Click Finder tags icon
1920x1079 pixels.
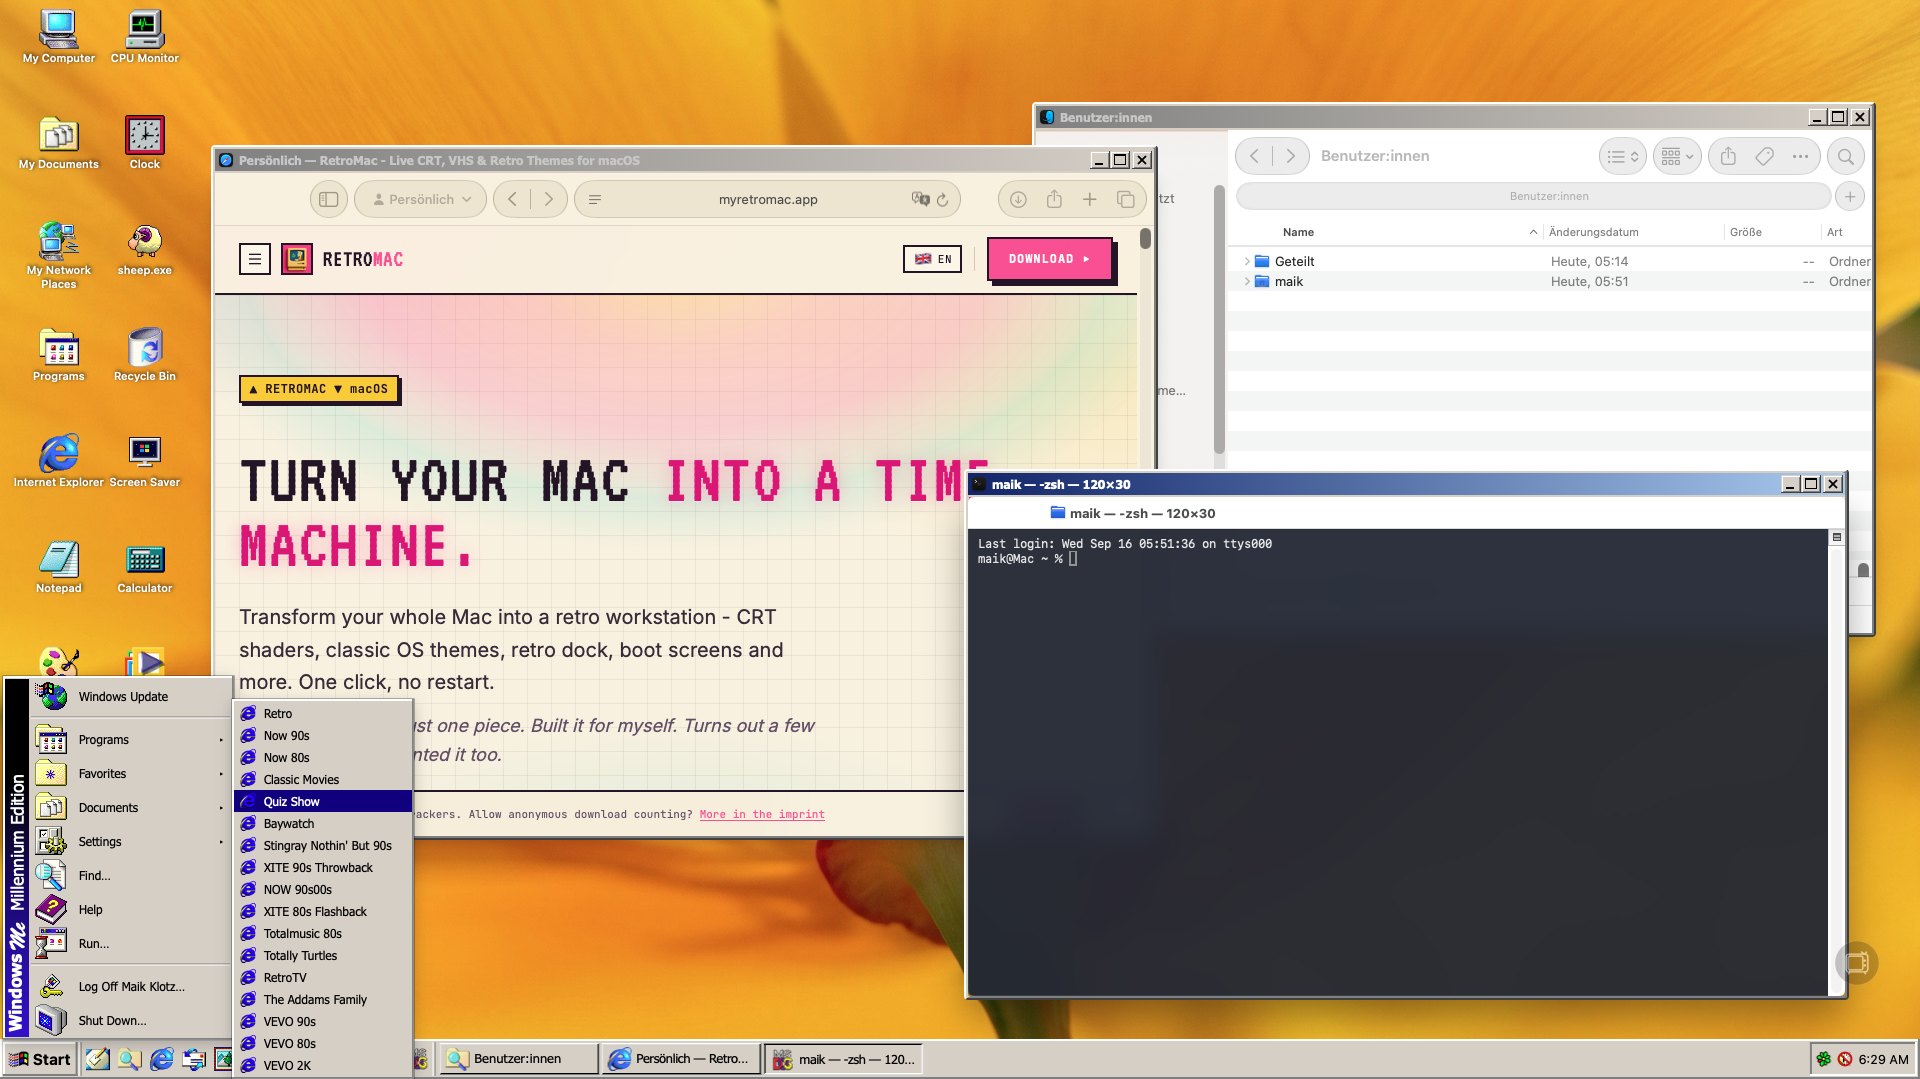[1765, 156]
